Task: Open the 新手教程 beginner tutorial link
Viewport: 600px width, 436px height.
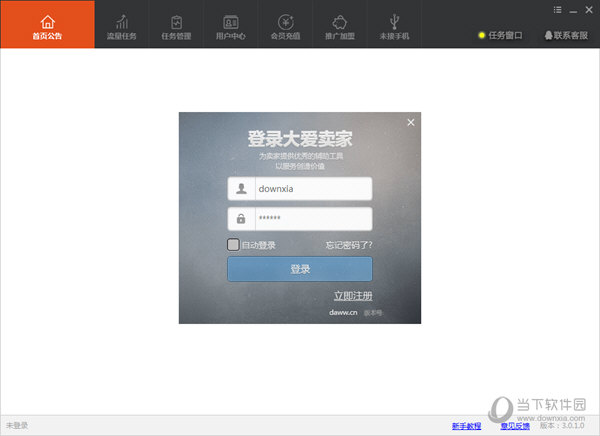Action: click(466, 426)
